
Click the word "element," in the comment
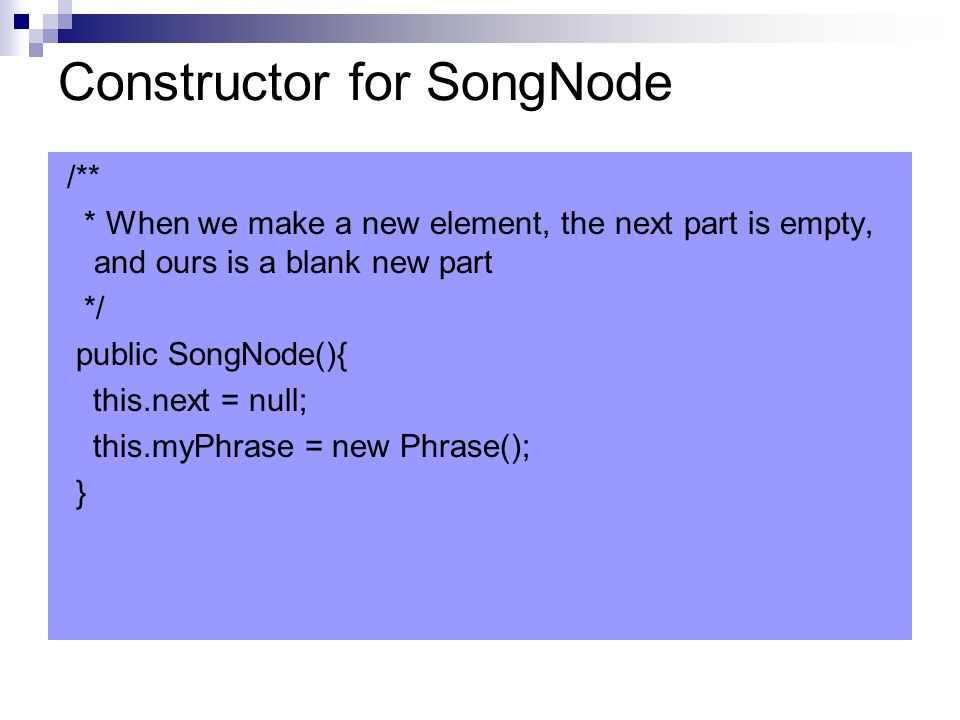[489, 223]
